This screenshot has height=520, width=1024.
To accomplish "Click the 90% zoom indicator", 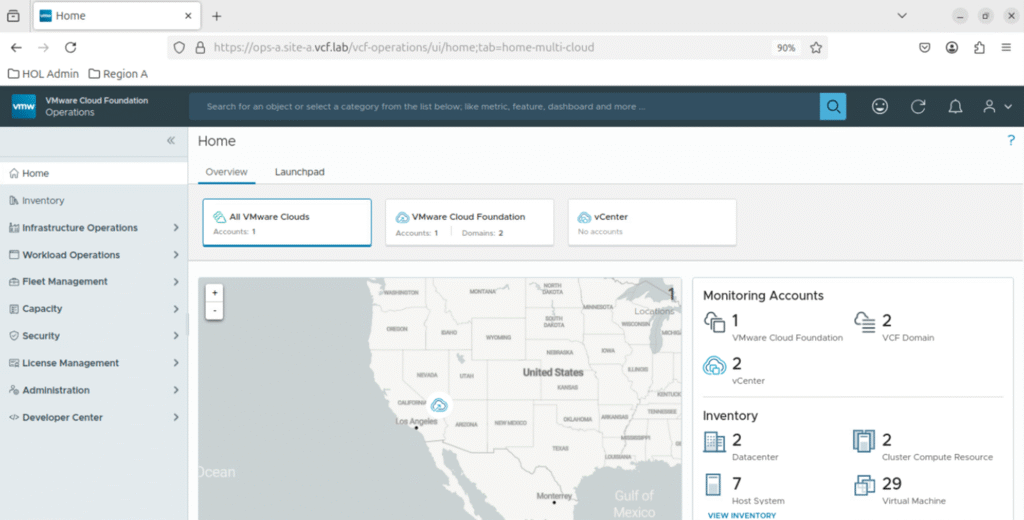I will pos(786,48).
